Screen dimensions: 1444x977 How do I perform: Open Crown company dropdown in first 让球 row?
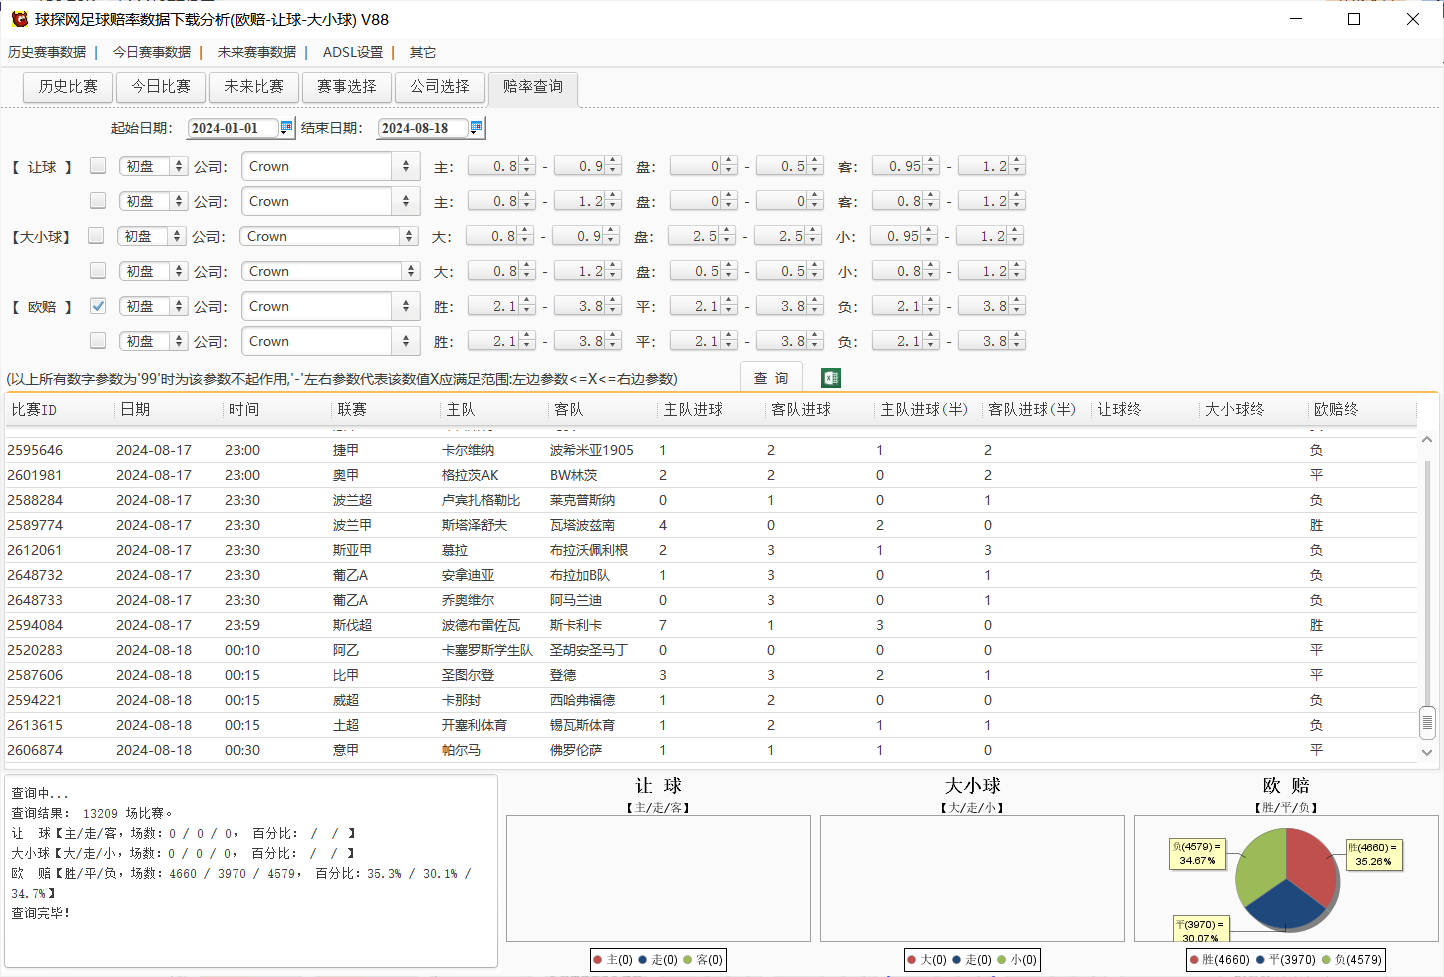point(330,166)
